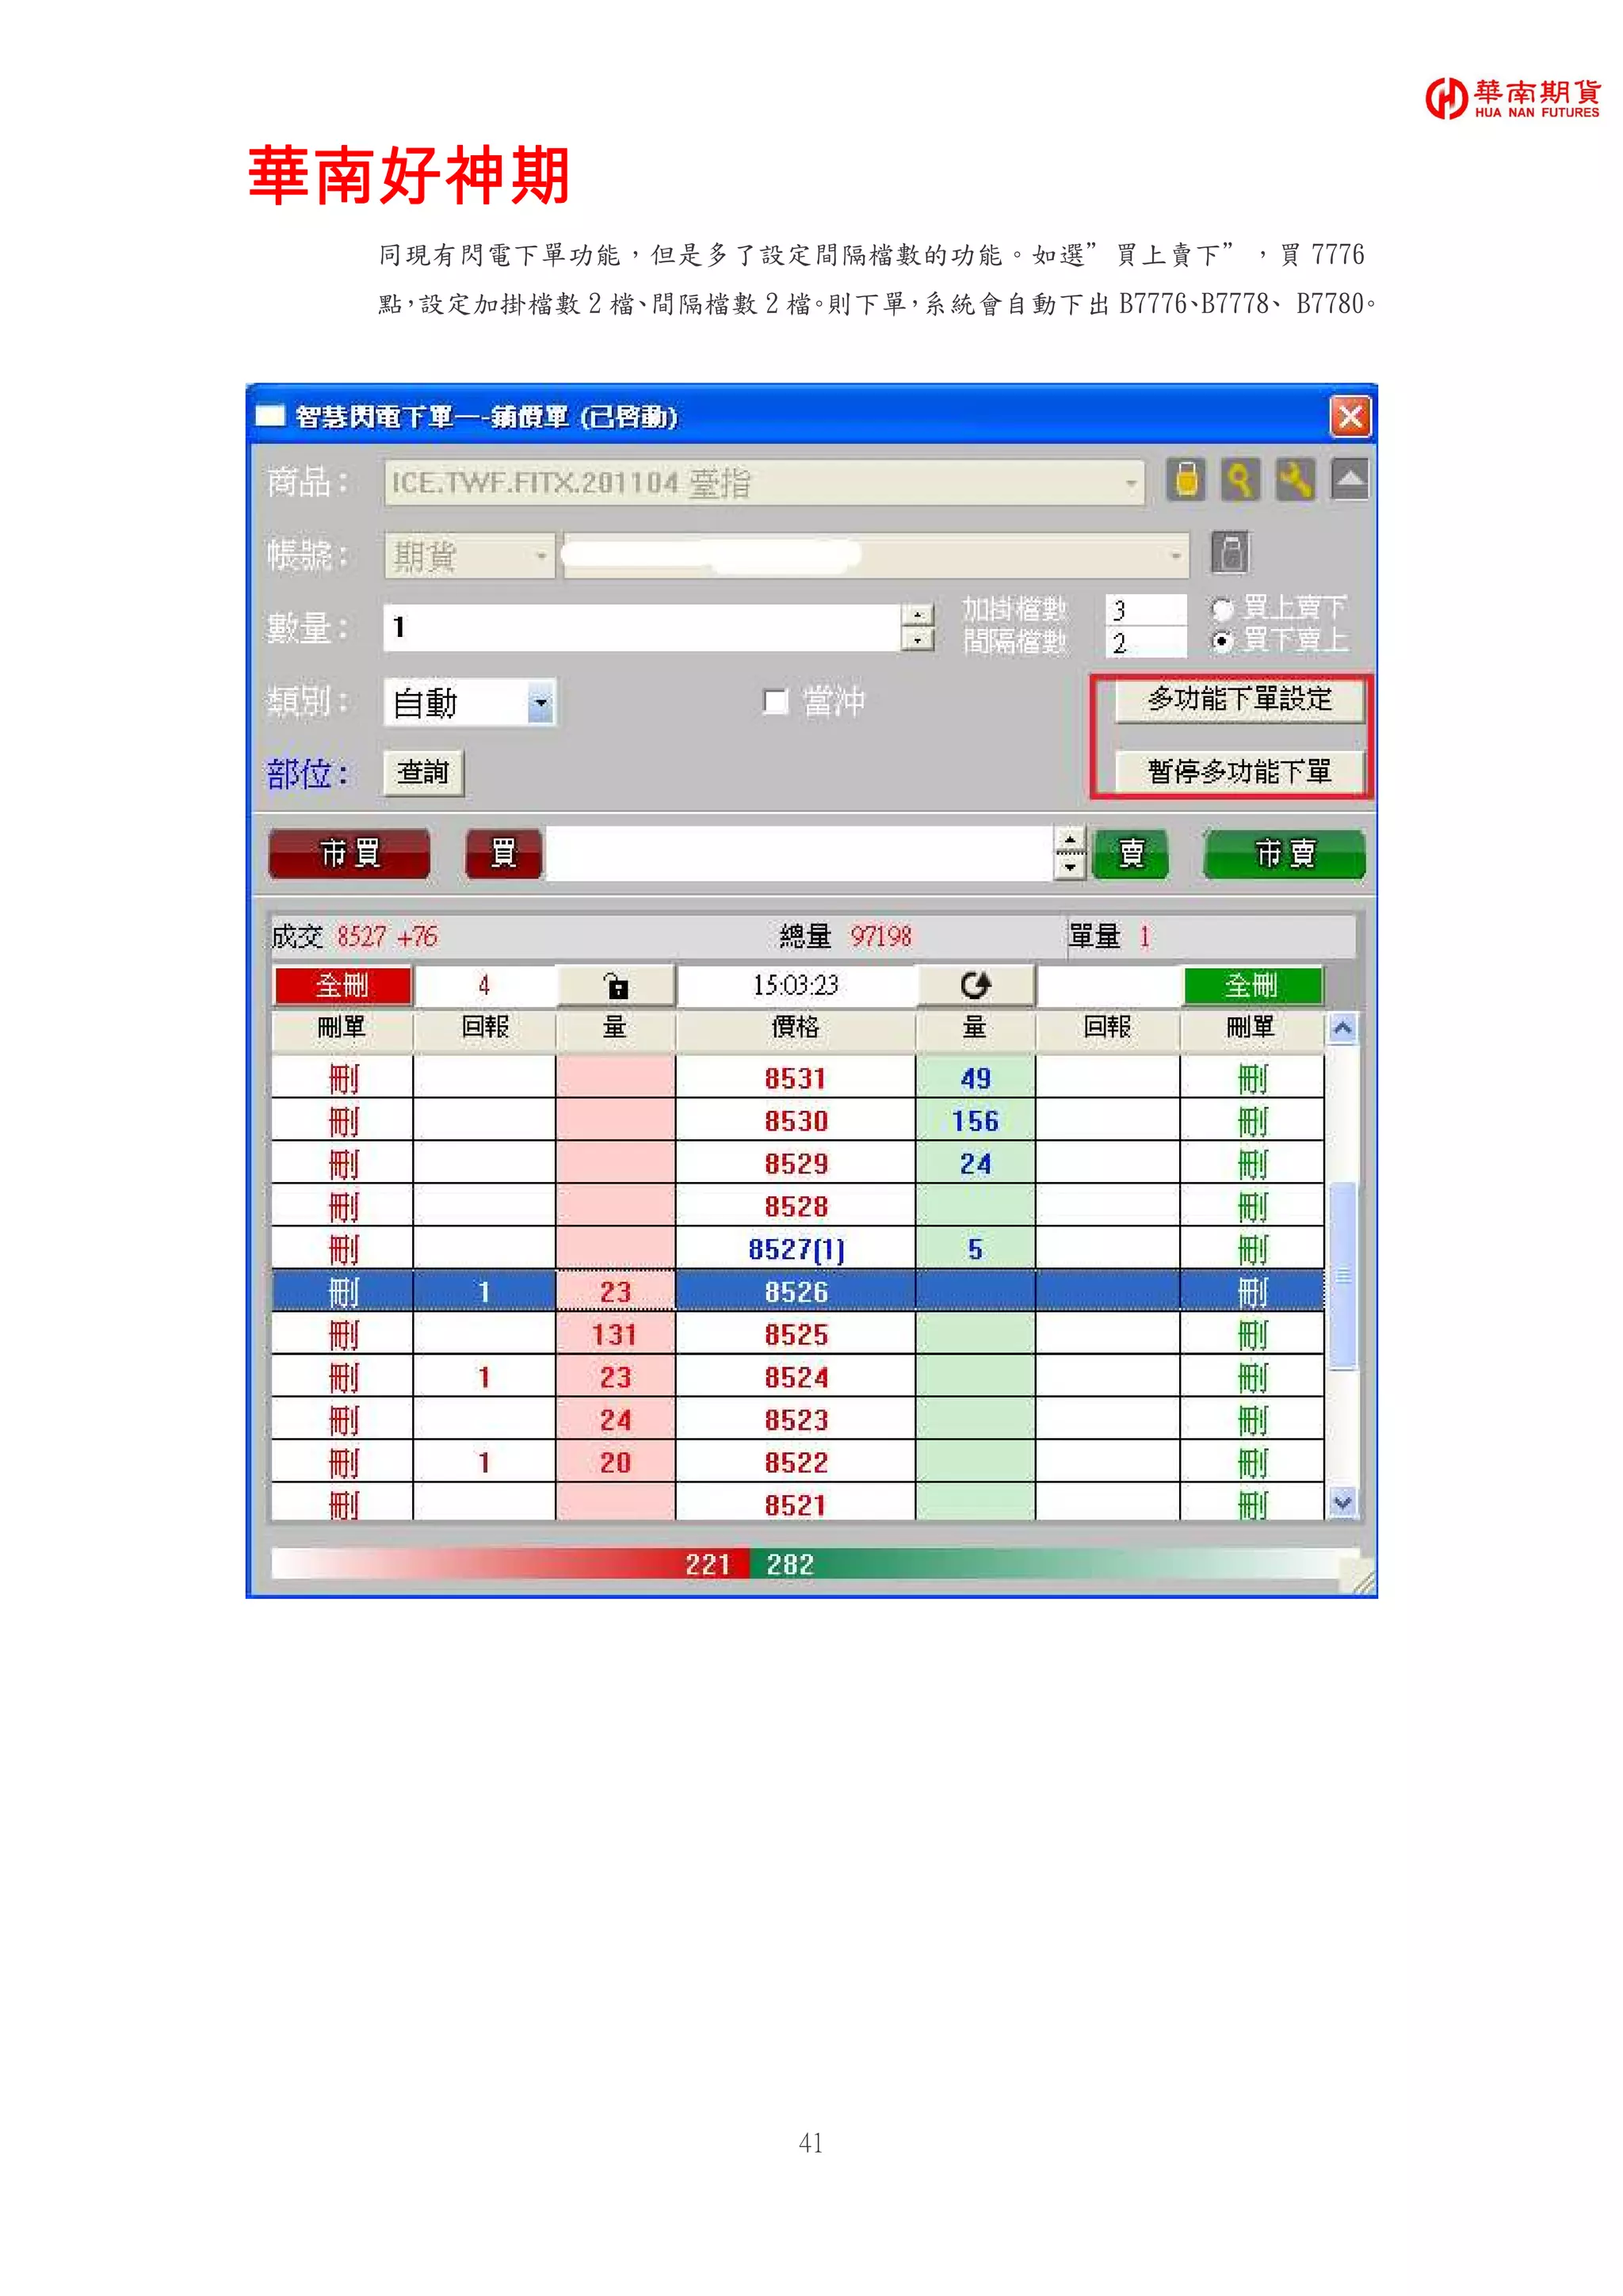Image resolution: width=1623 pixels, height=2296 pixels.
Task: Click the red 刪 in the 8531 row
Action: click(342, 1079)
